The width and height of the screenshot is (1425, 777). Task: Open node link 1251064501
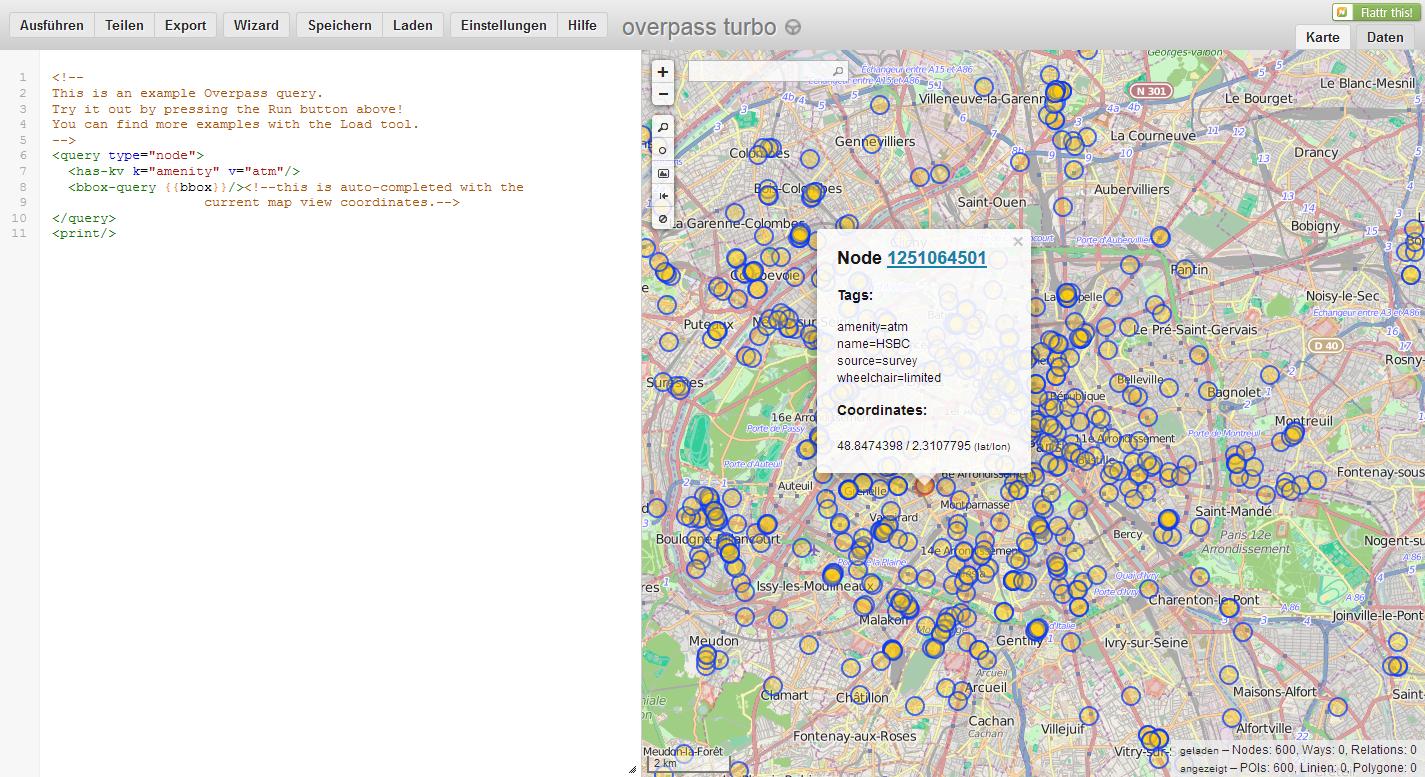936,258
